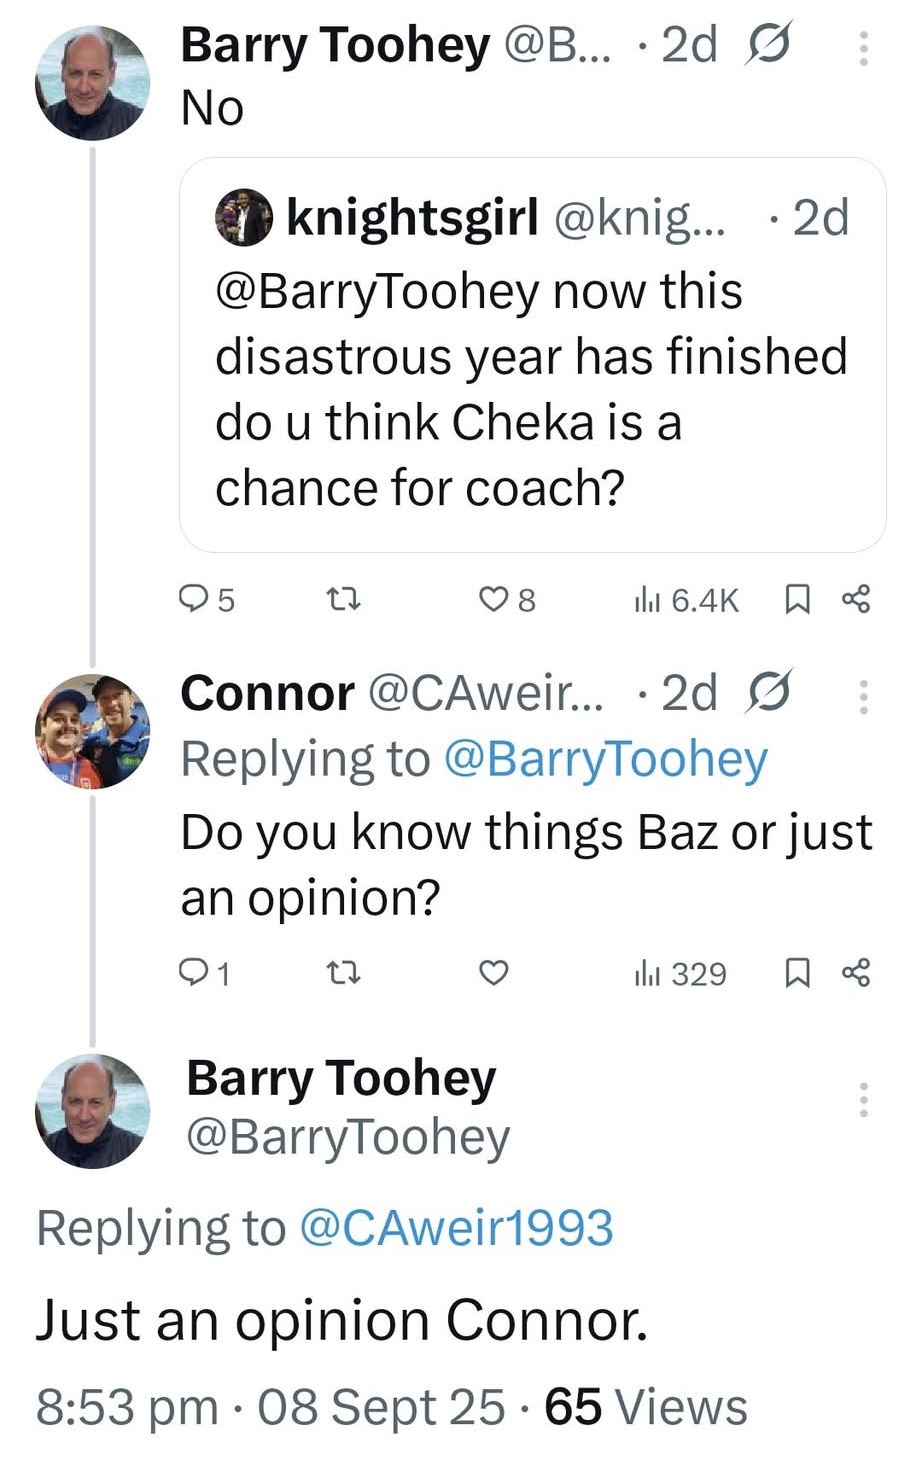View analytics showing 329 views
Image resolution: width=922 pixels, height=1469 pixels.
pos(680,973)
